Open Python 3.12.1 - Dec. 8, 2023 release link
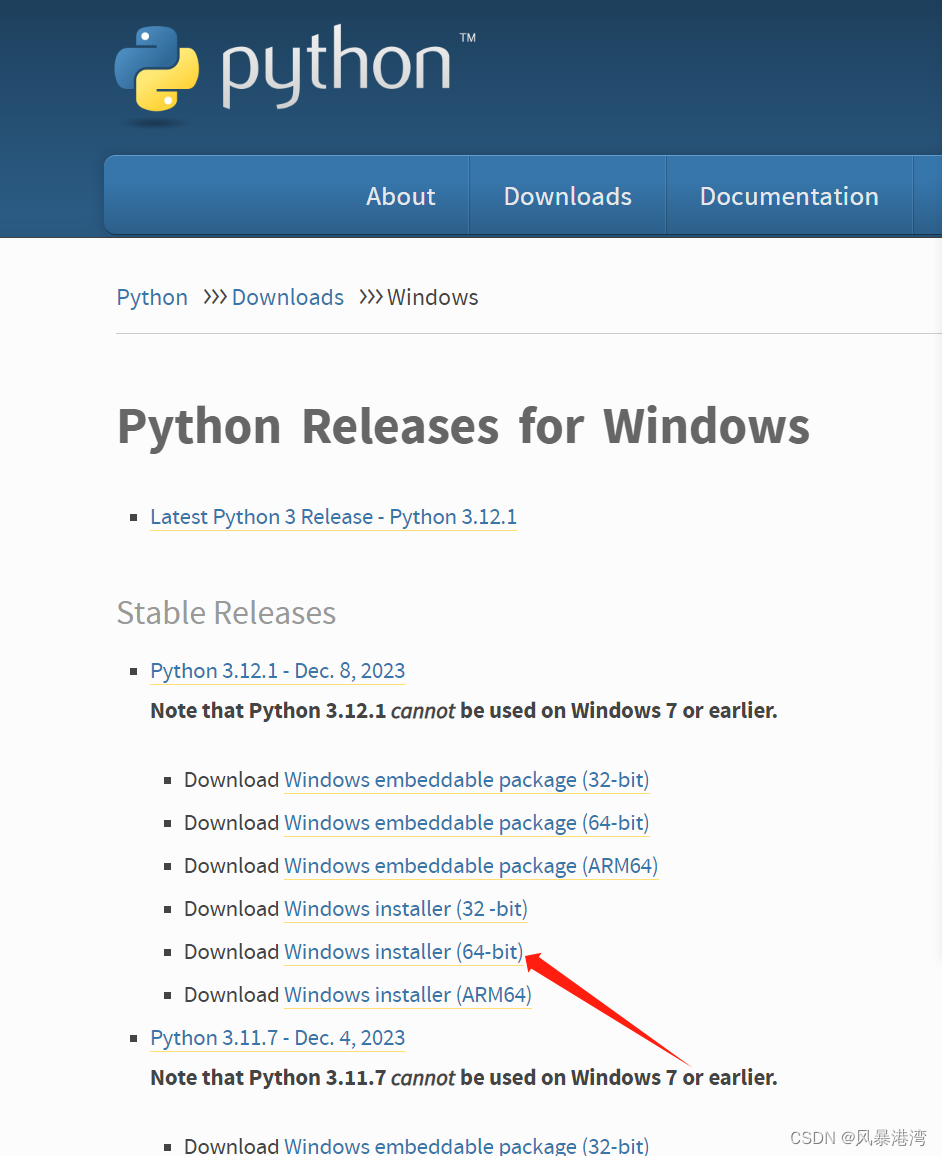Image resolution: width=942 pixels, height=1156 pixels. pyautogui.click(x=278, y=671)
